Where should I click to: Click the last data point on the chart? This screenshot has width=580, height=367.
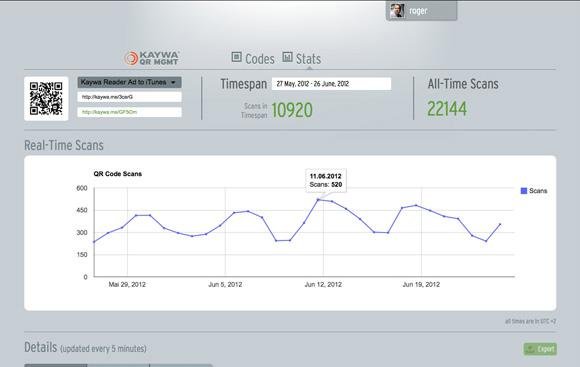[500, 224]
